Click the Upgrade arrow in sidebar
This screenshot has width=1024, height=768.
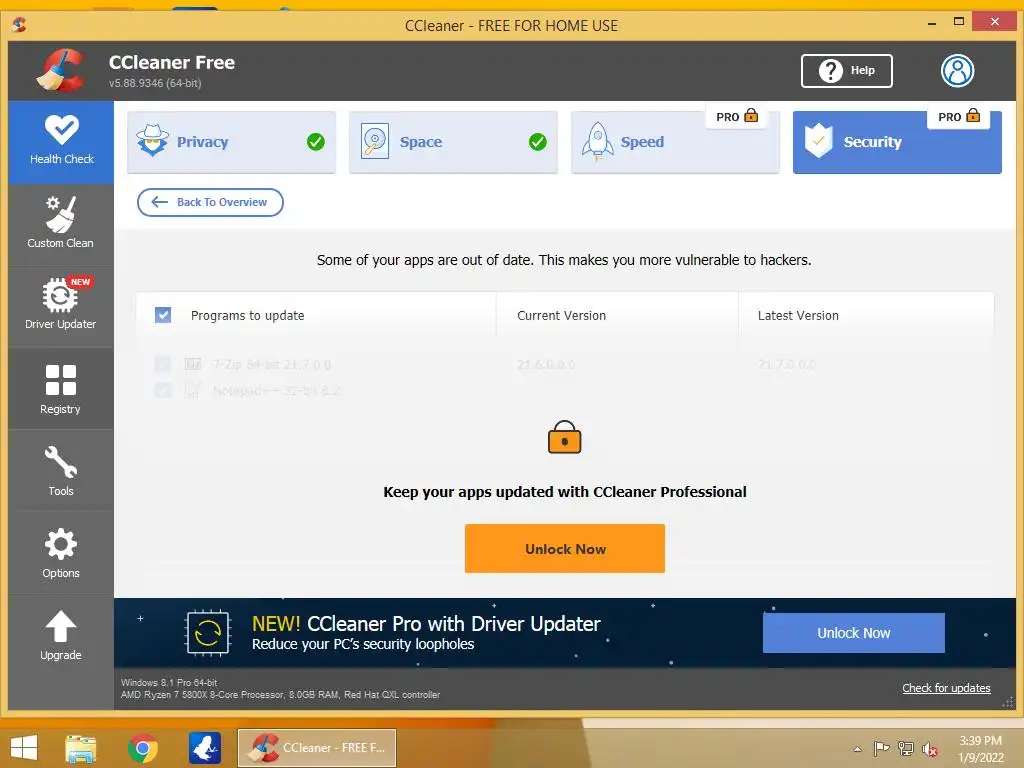[x=61, y=635]
